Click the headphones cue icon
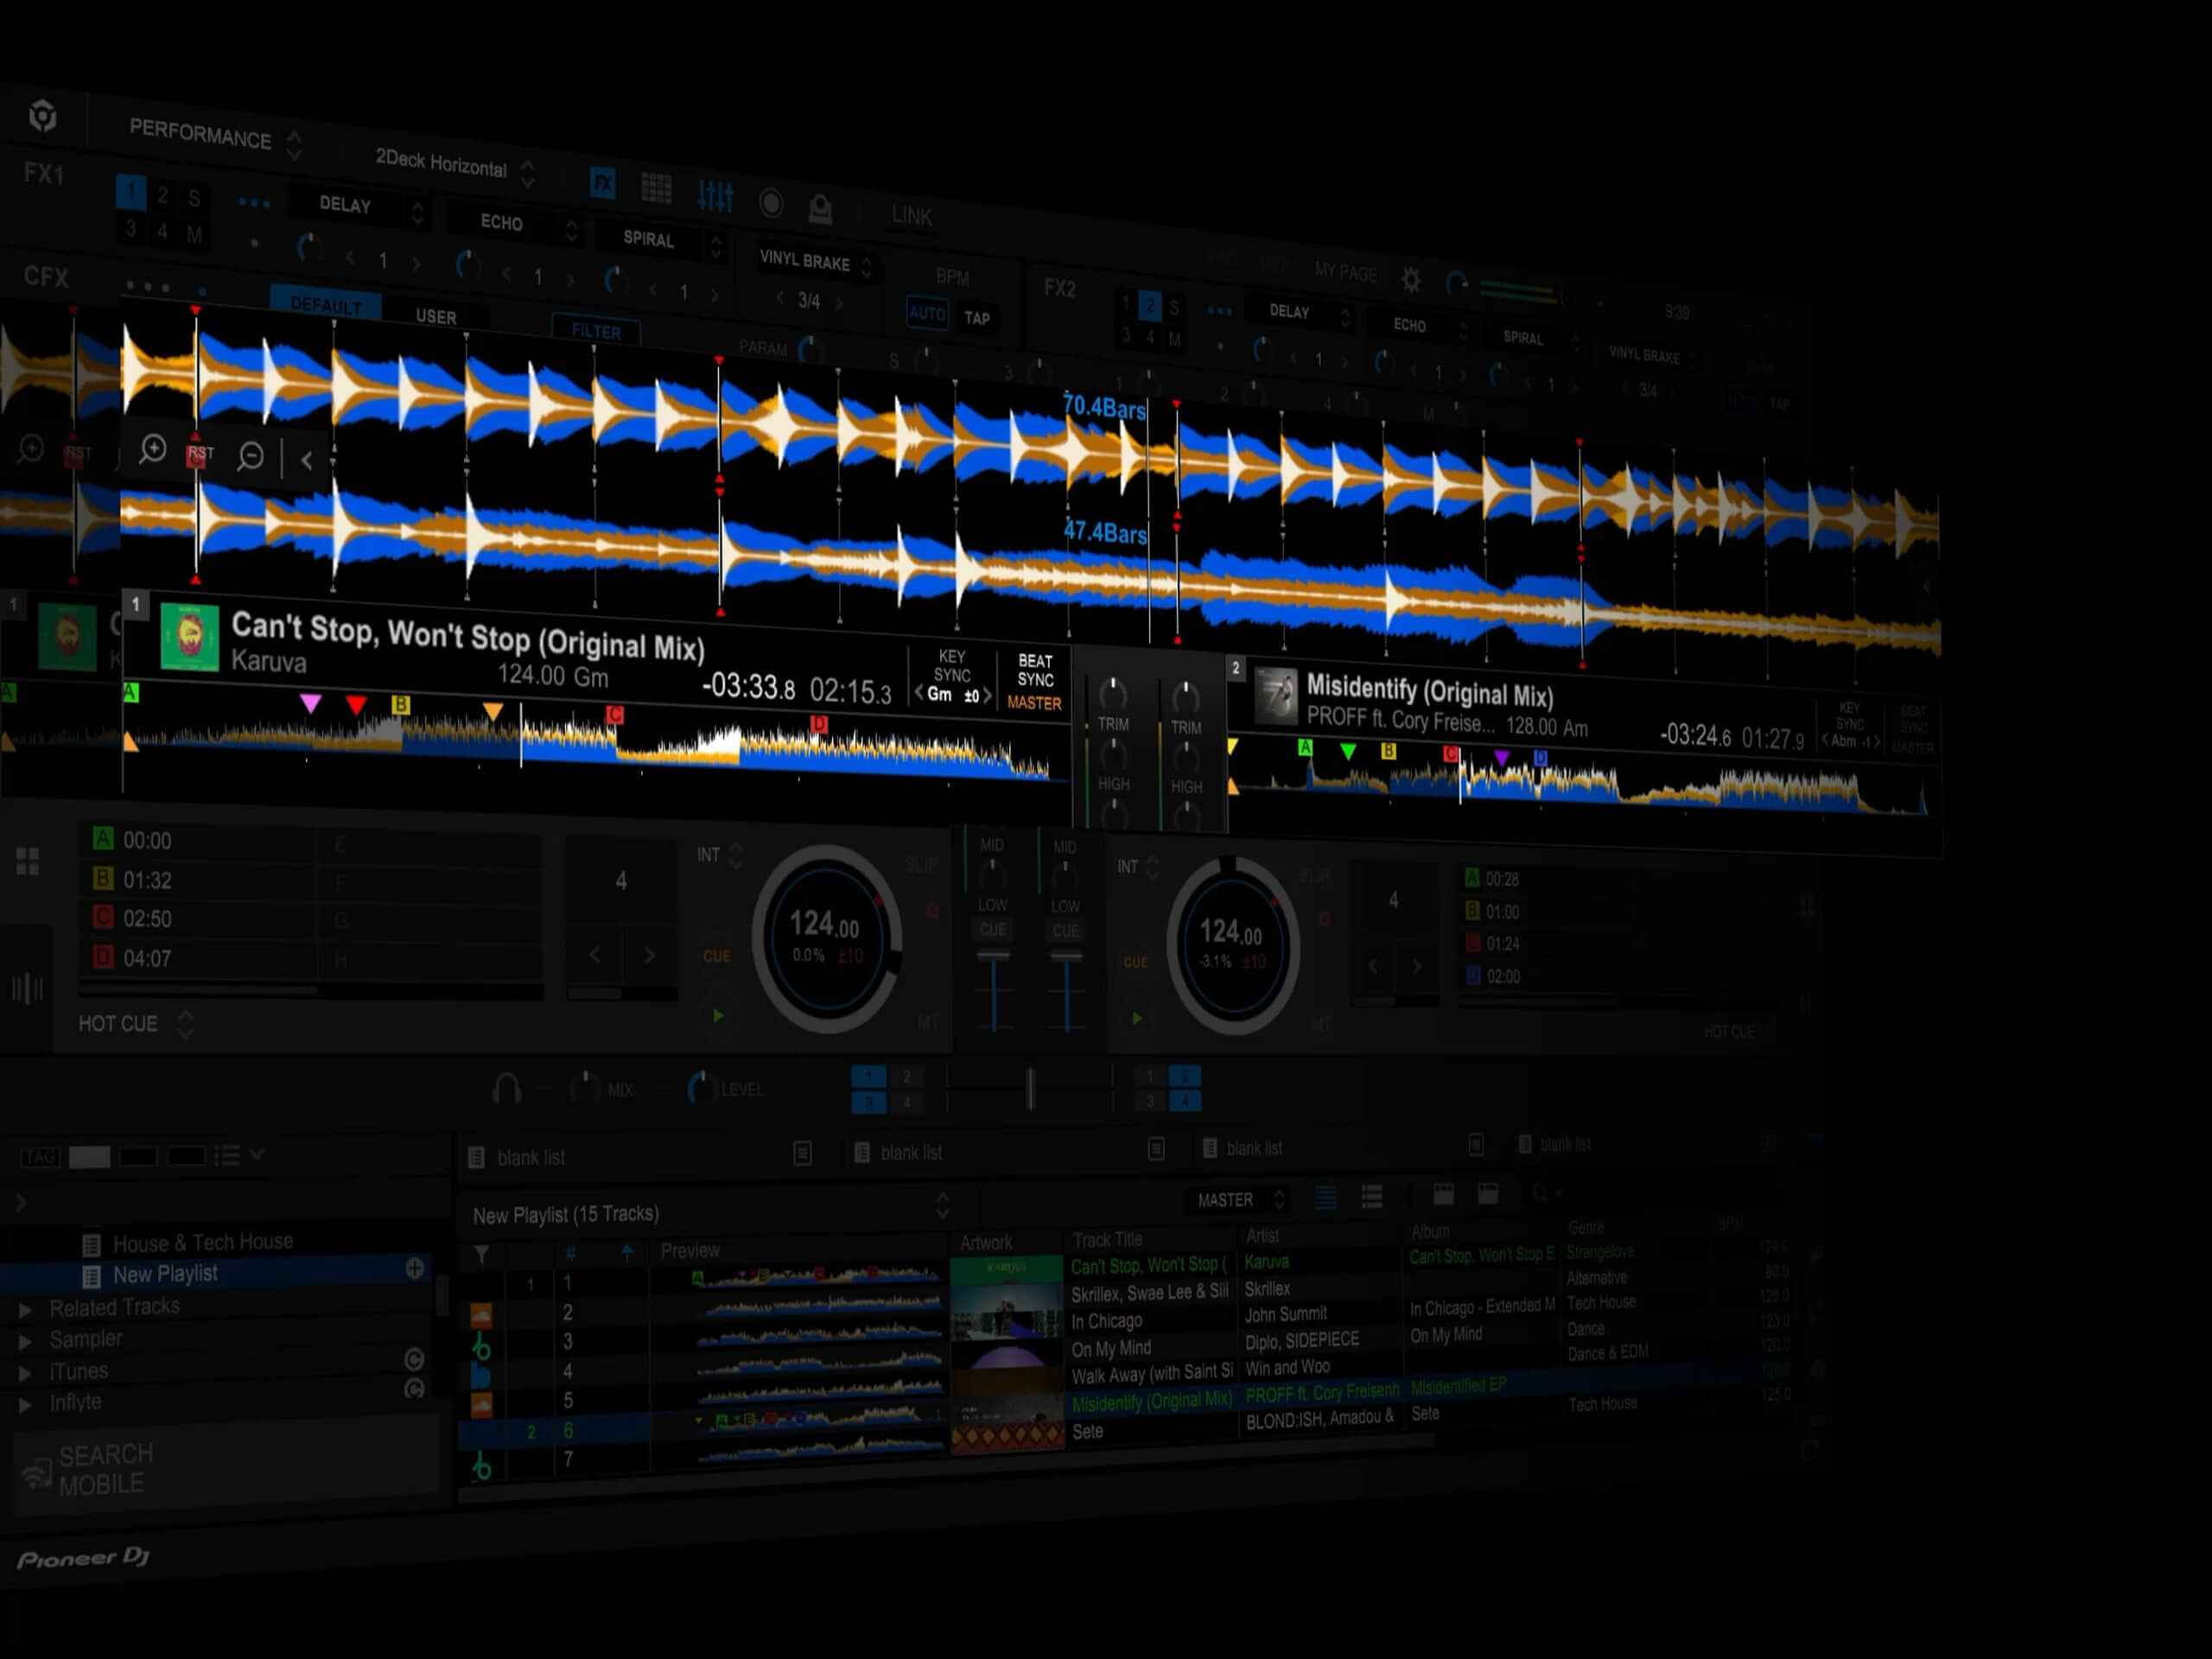 (x=506, y=1088)
